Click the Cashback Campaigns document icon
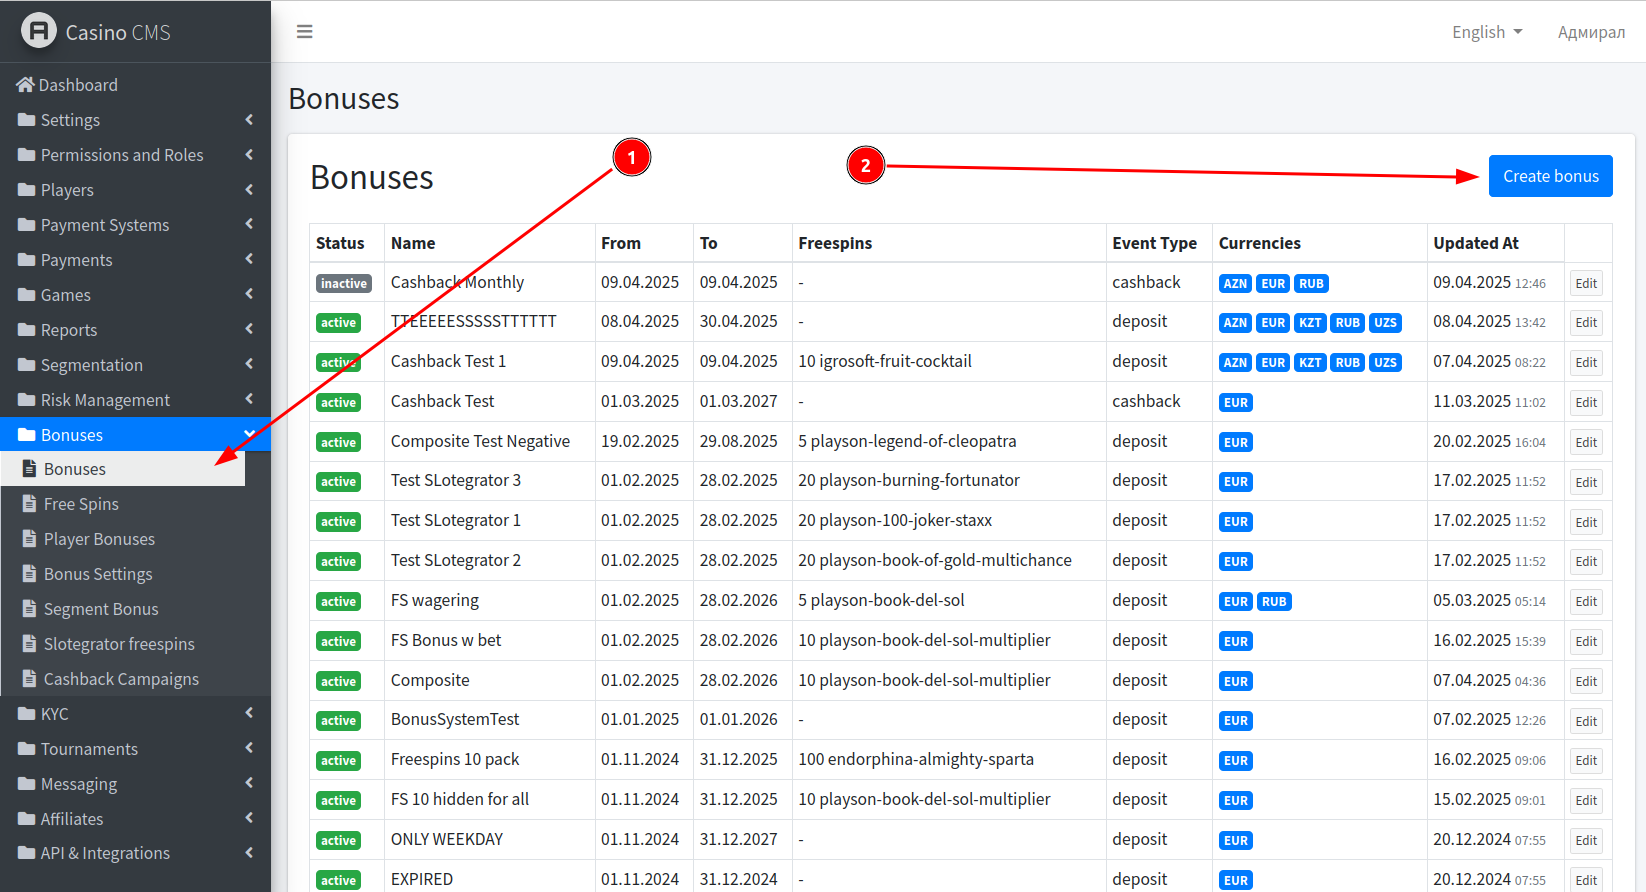This screenshot has height=892, width=1646. coord(30,679)
